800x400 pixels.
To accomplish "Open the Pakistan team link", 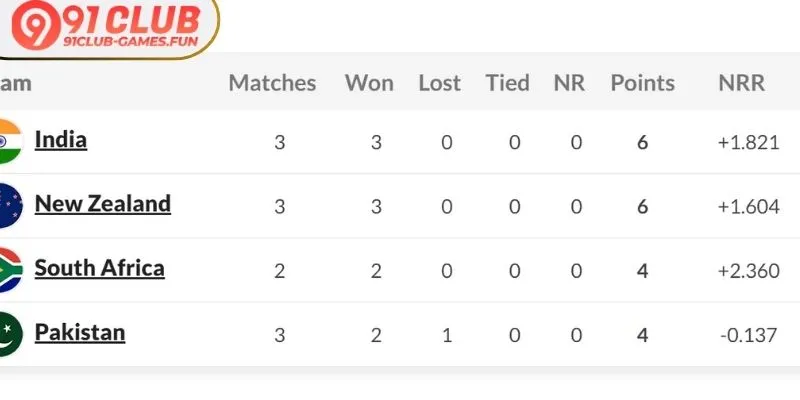I will 80,332.
